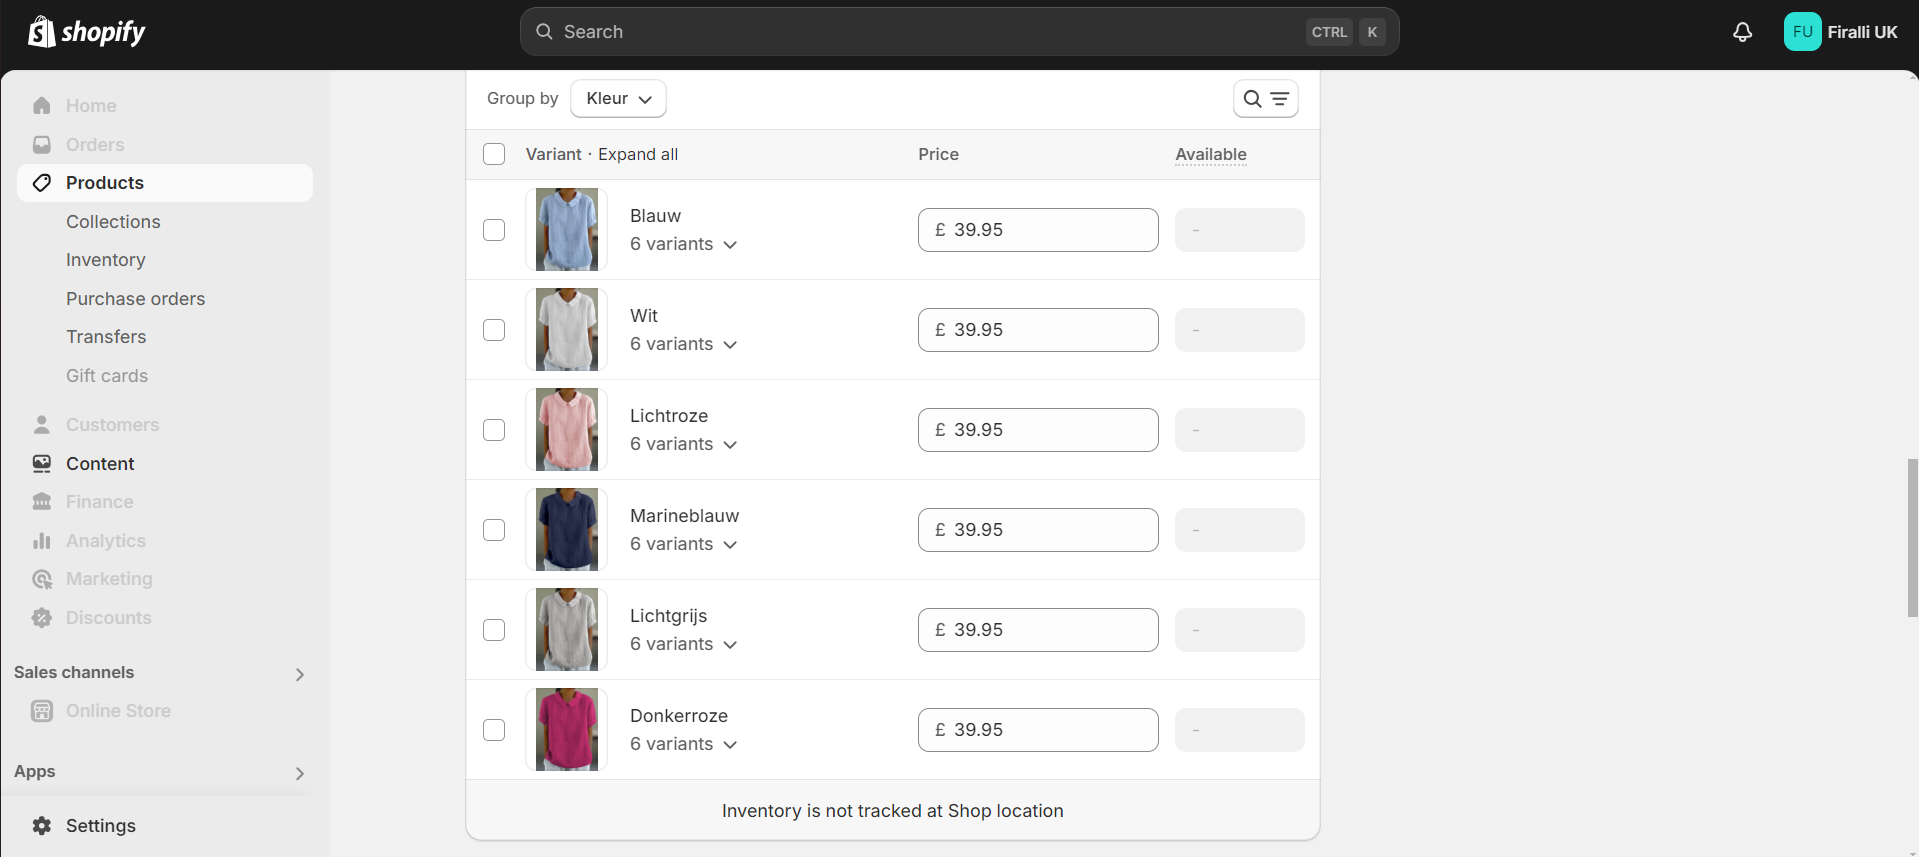The width and height of the screenshot is (1919, 857).
Task: Click the Orders inbox icon
Action: click(42, 145)
